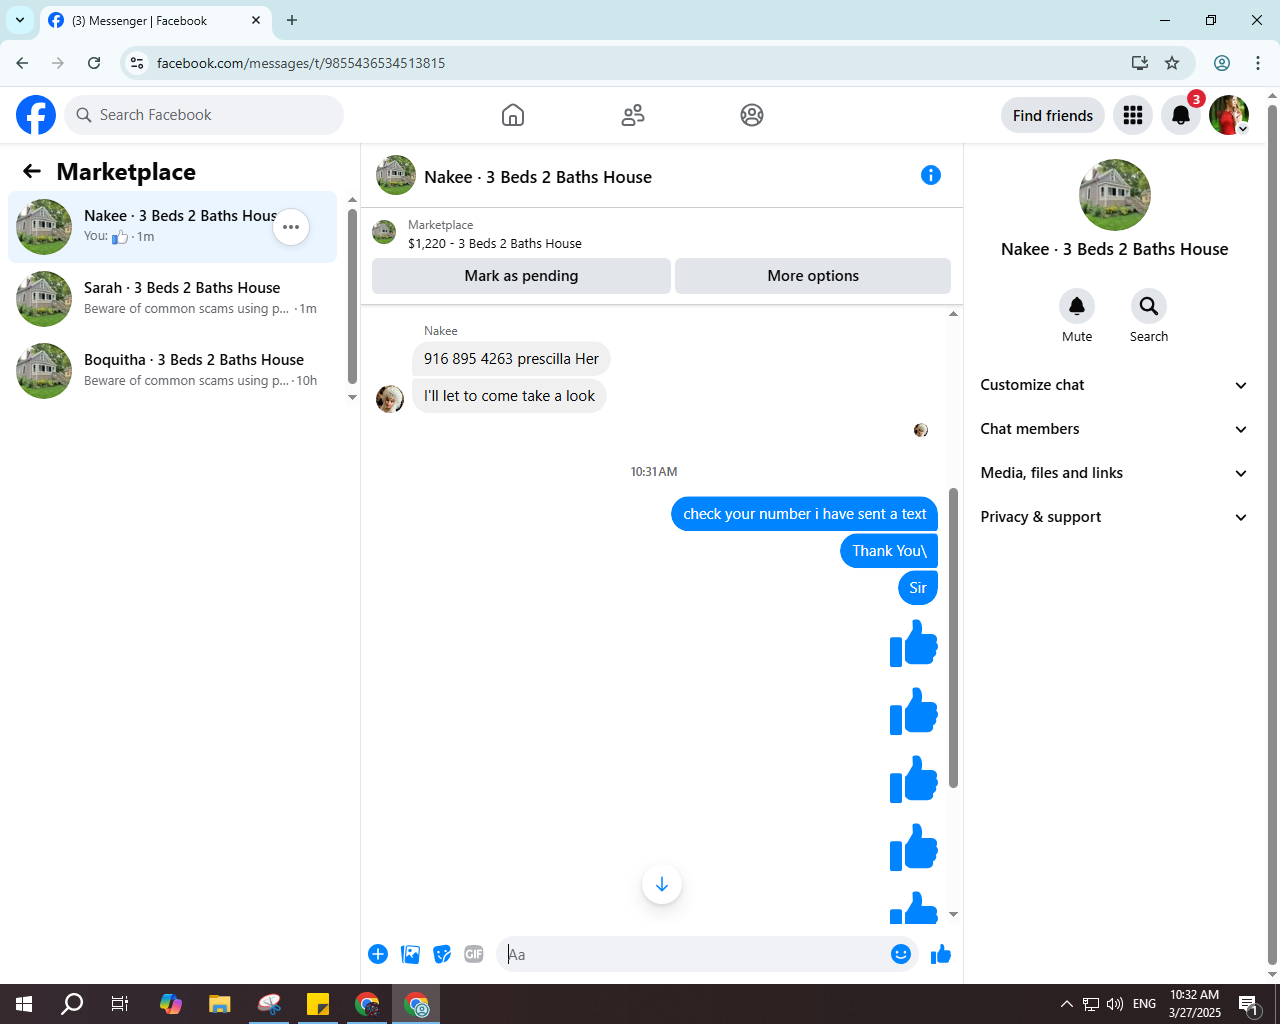Screen dimensions: 1280x1024
Task: Expand the Customize chat section
Action: click(1114, 385)
